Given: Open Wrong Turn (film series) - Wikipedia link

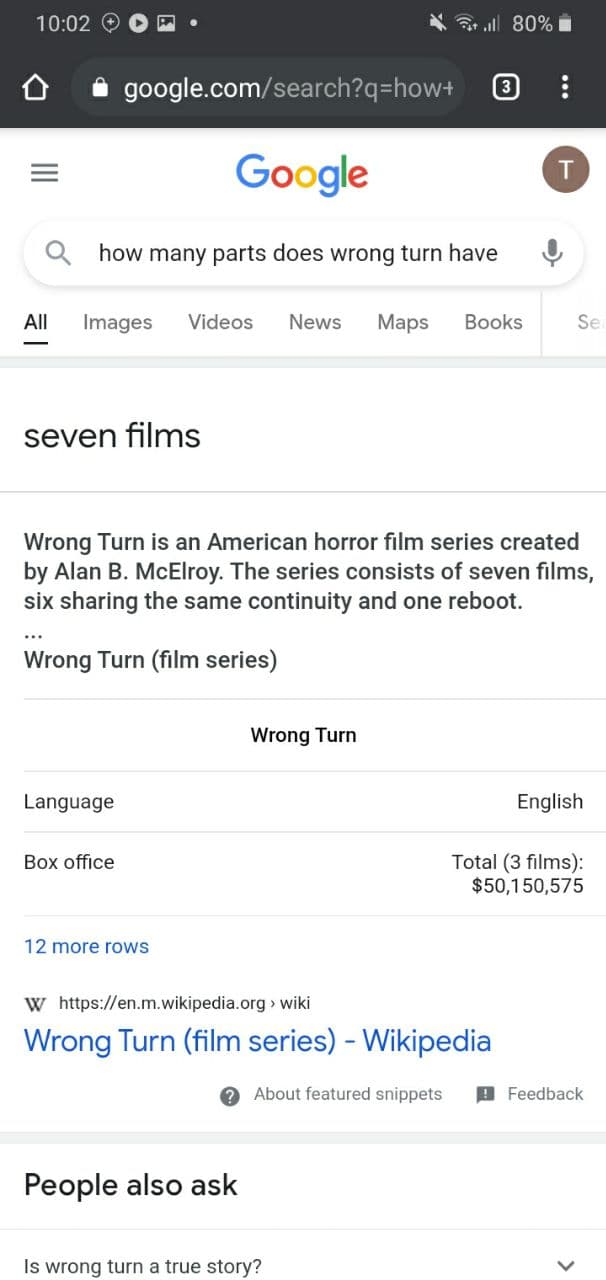Looking at the screenshot, I should tap(257, 1041).
